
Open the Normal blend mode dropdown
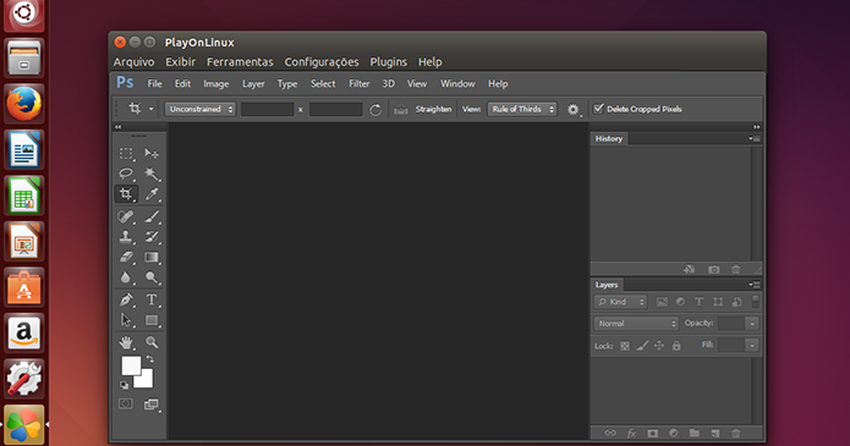pos(636,324)
